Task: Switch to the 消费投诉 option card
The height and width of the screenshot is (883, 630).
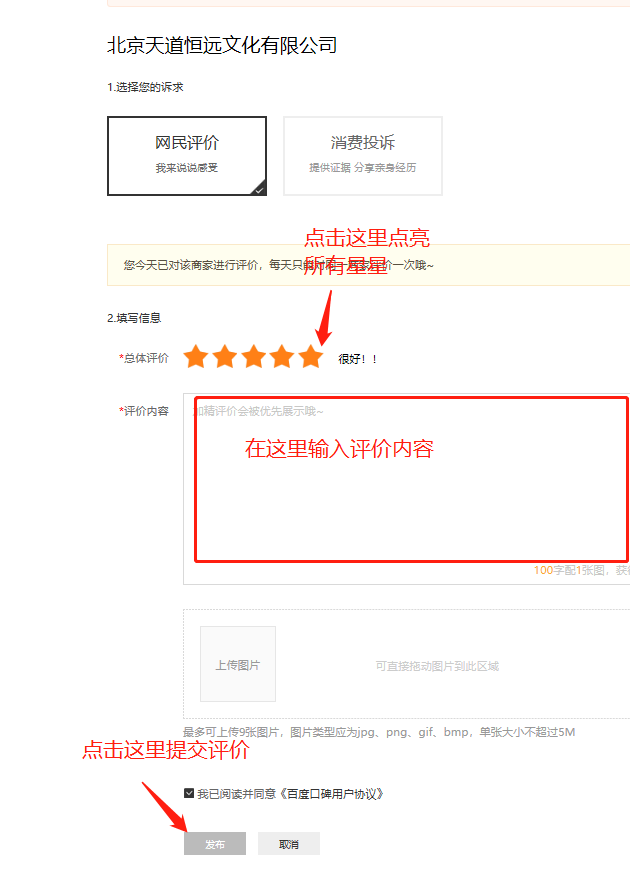Action: [362, 155]
